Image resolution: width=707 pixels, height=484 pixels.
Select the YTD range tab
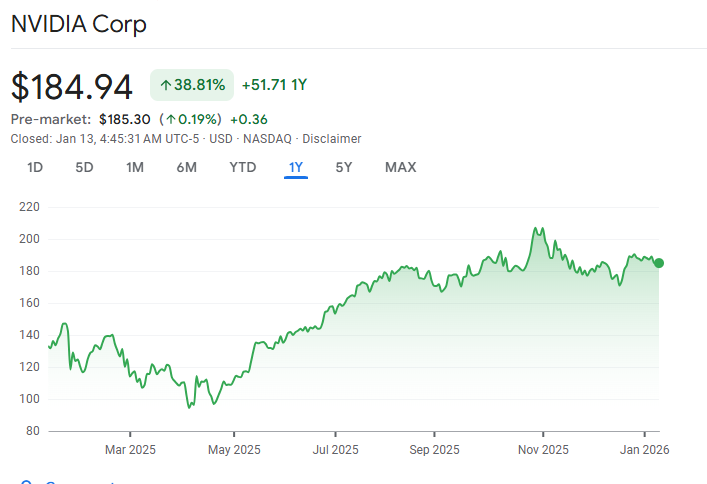point(242,167)
